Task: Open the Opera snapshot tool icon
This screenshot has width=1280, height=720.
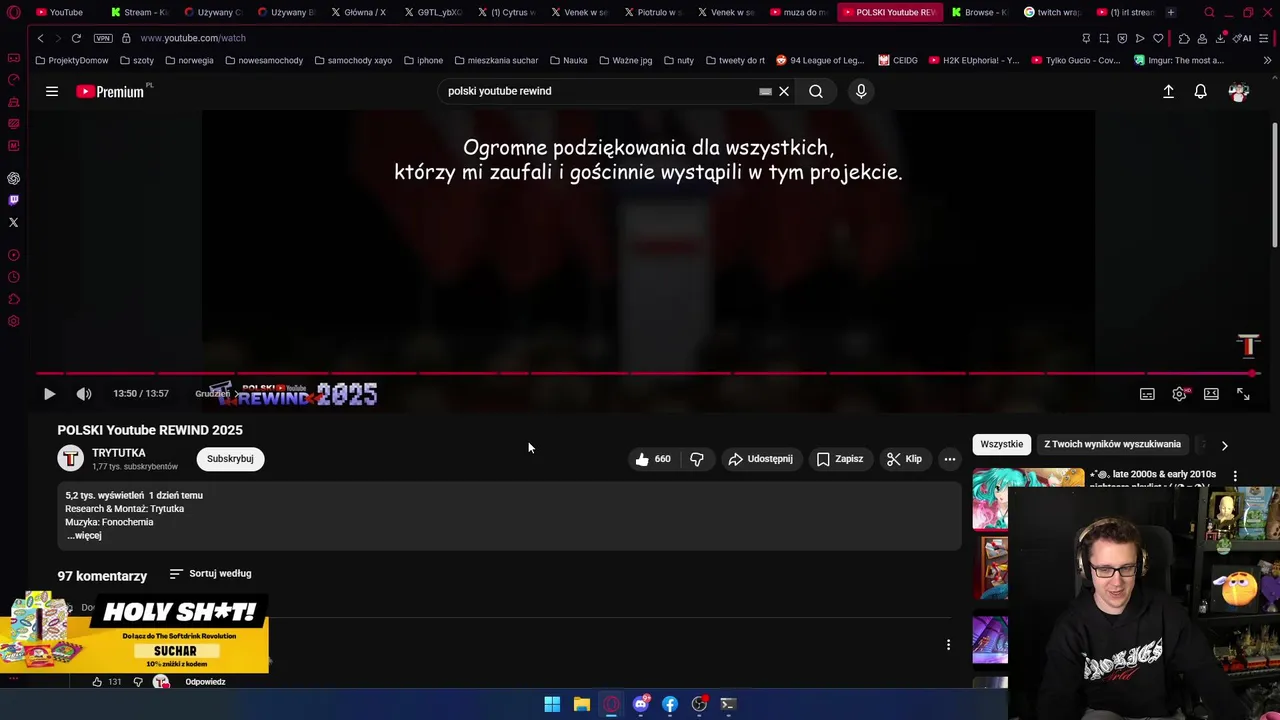Action: pos(1104,38)
